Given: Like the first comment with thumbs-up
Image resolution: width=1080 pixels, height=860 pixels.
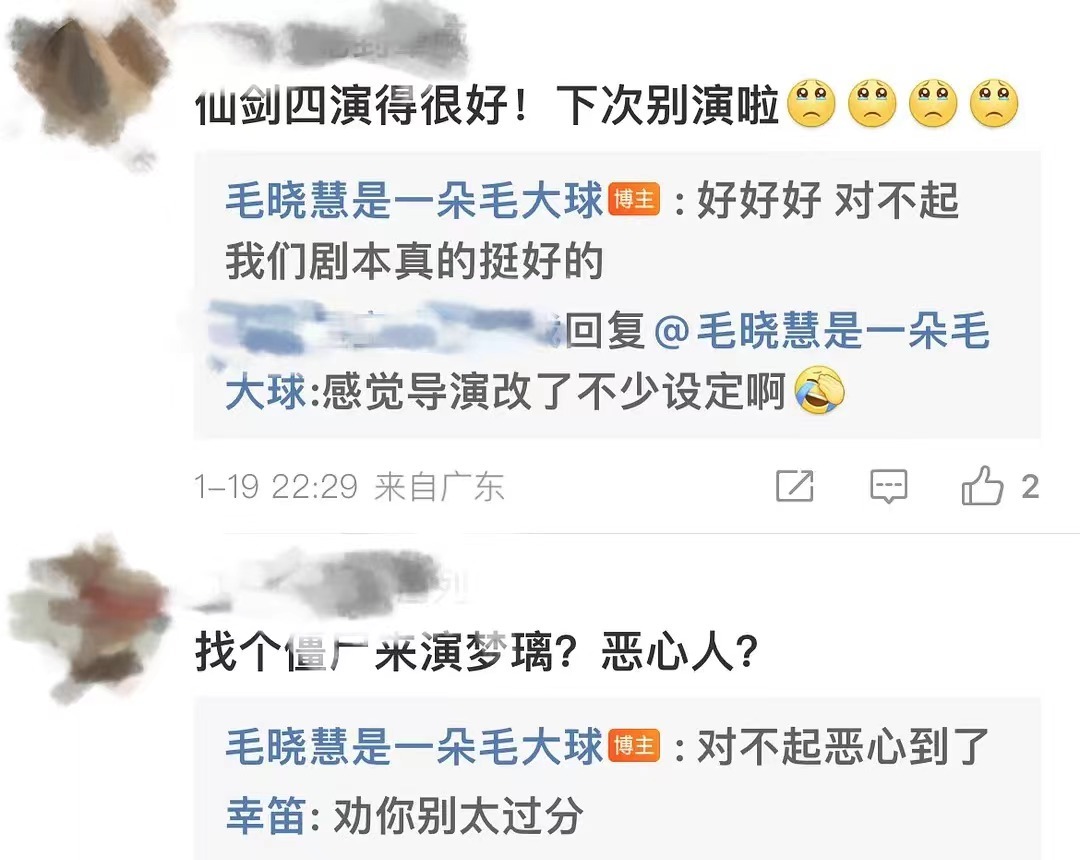Looking at the screenshot, I should tap(982, 485).
